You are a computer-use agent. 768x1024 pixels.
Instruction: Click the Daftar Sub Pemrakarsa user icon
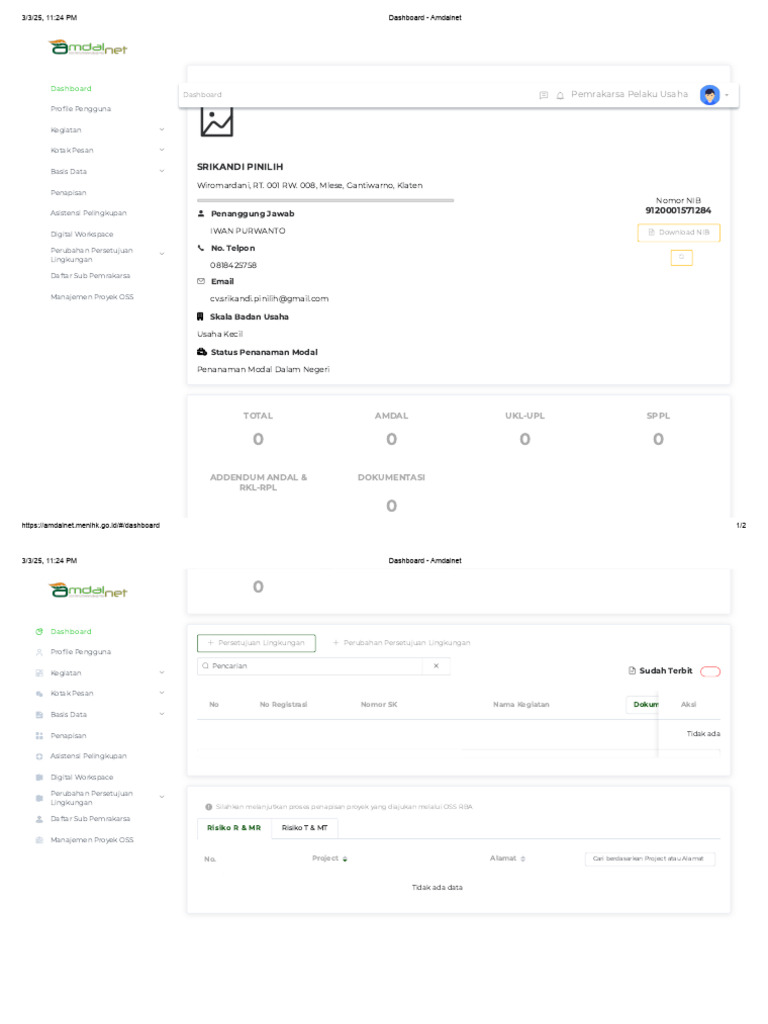39,819
